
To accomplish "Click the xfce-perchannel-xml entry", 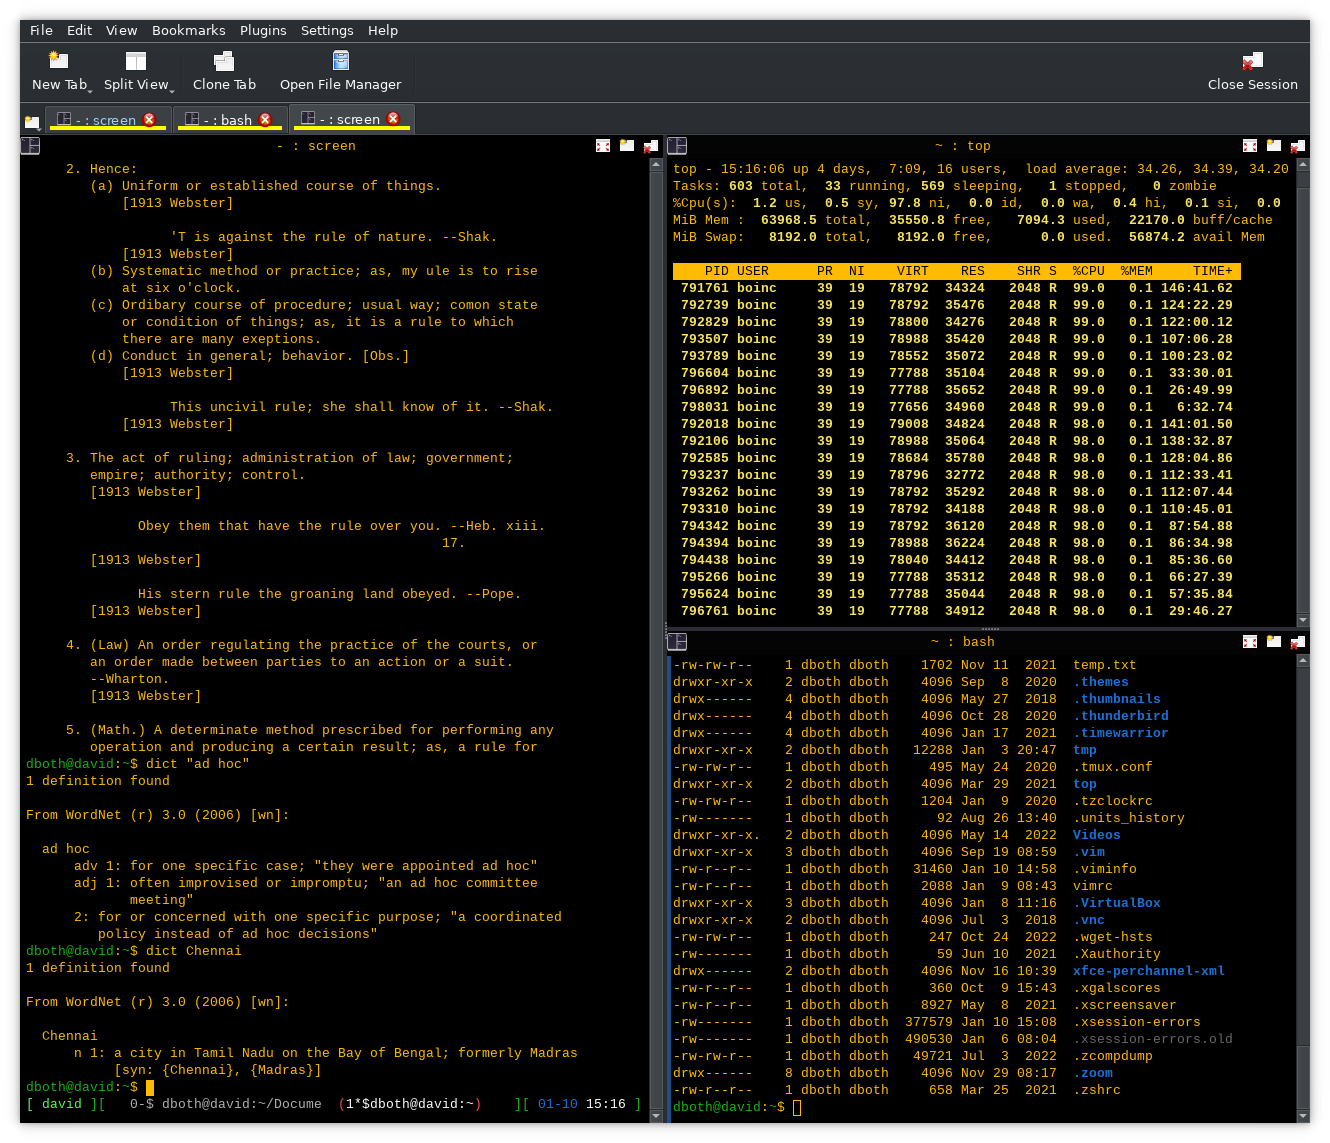I will pos(1148,971).
